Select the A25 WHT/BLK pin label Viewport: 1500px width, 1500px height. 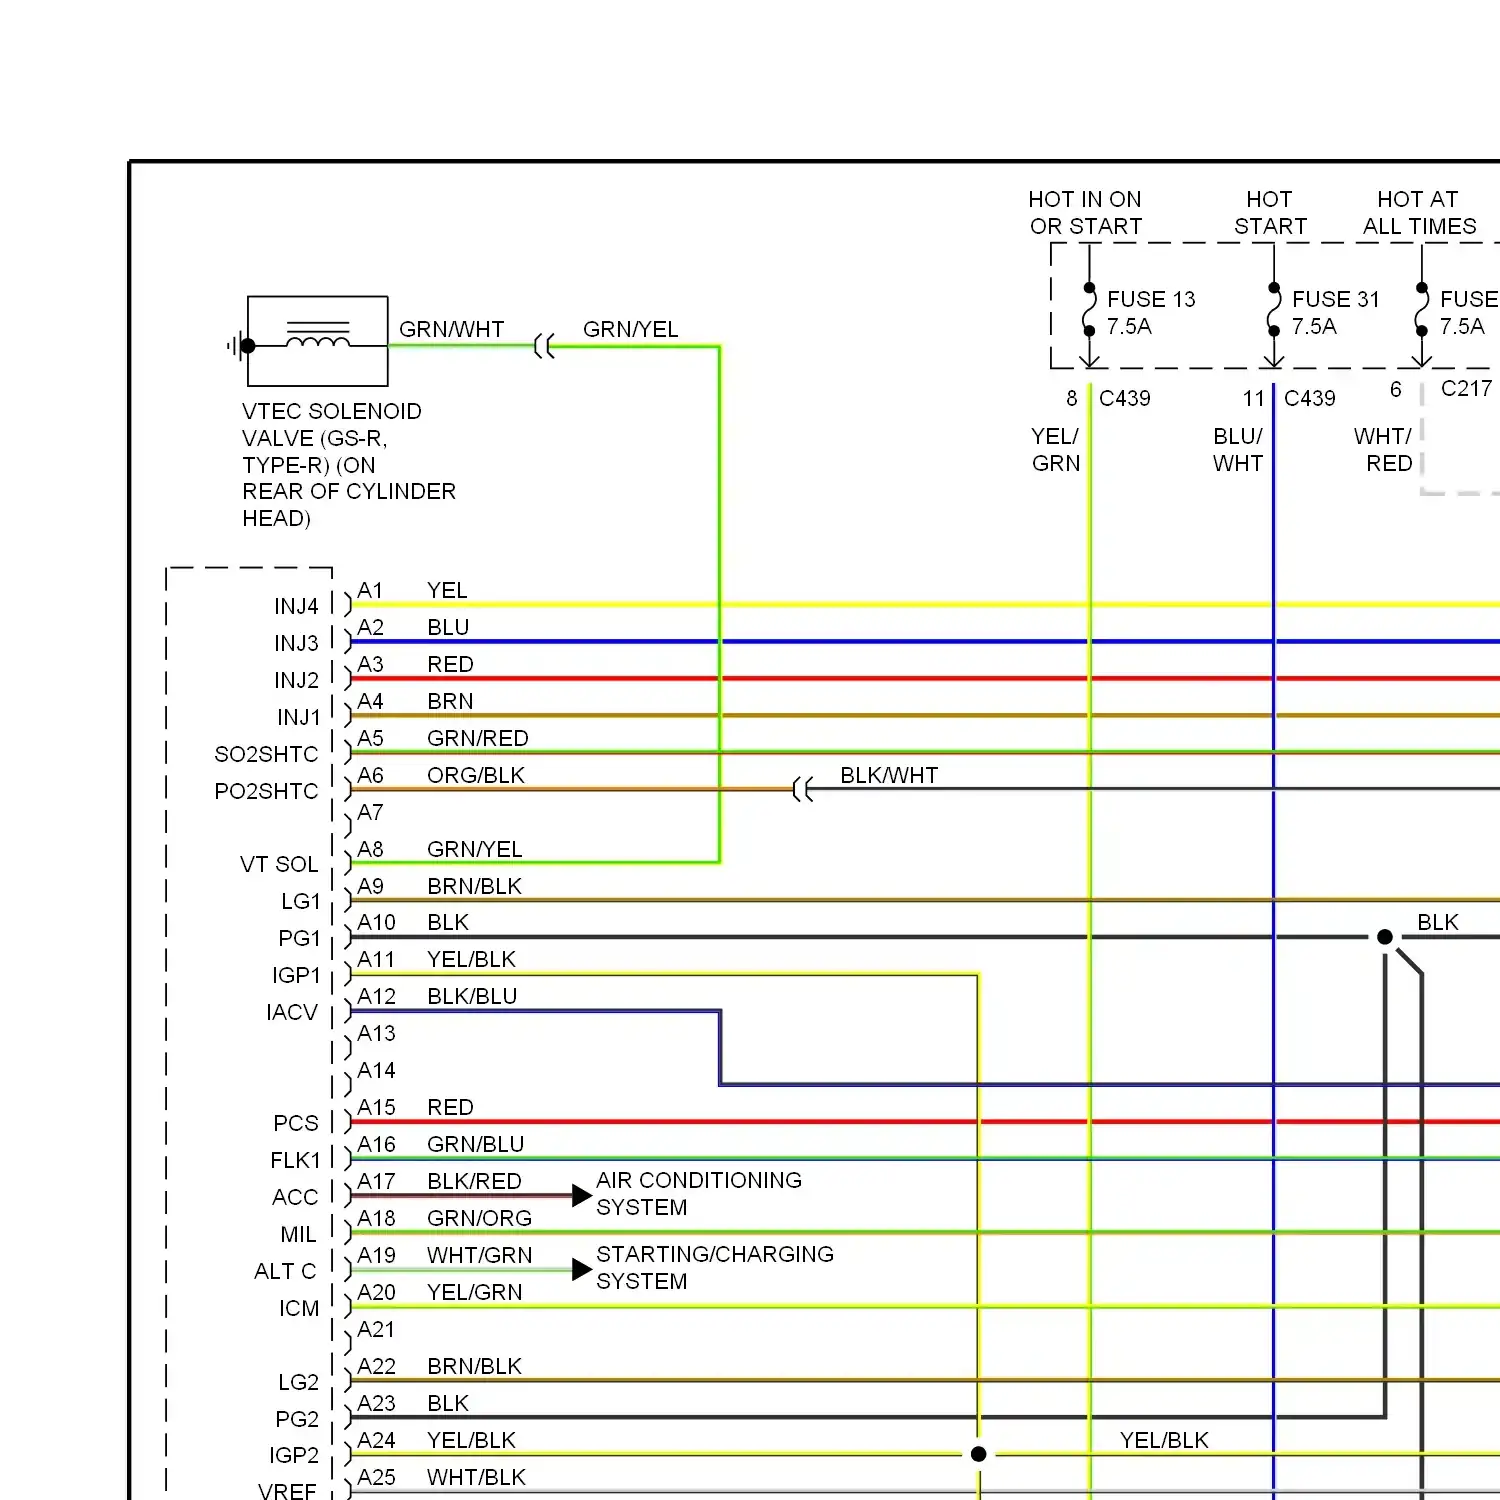pyautogui.click(x=441, y=1477)
